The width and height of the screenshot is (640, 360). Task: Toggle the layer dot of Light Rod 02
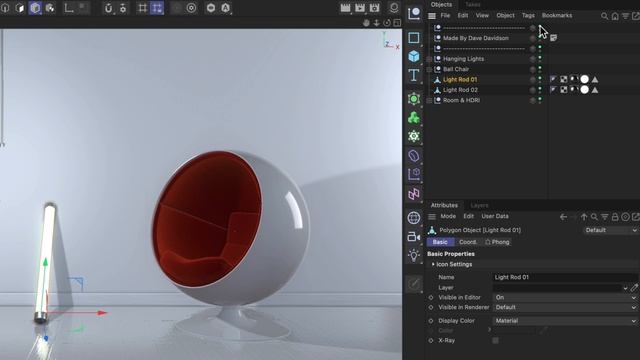click(x=533, y=90)
